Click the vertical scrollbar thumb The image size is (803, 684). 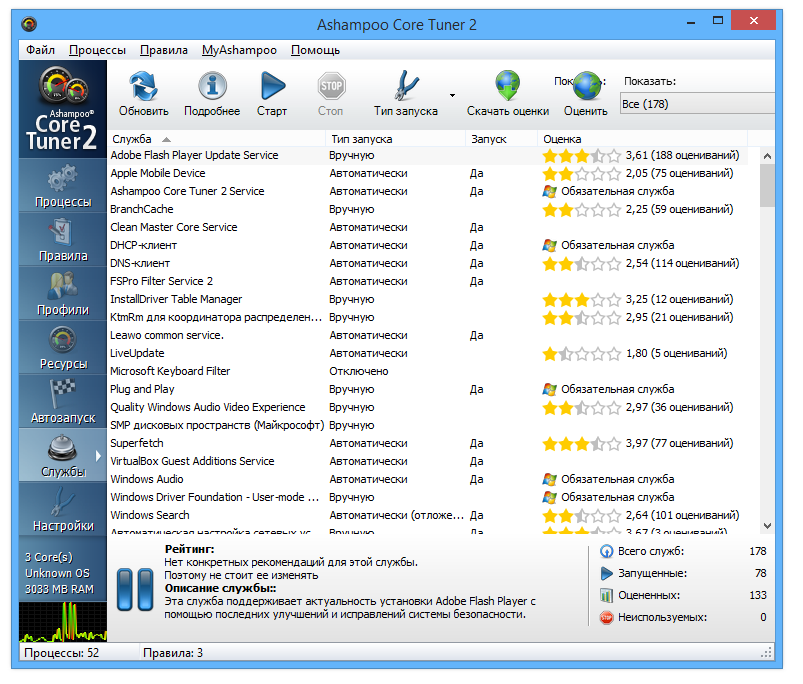click(x=767, y=185)
